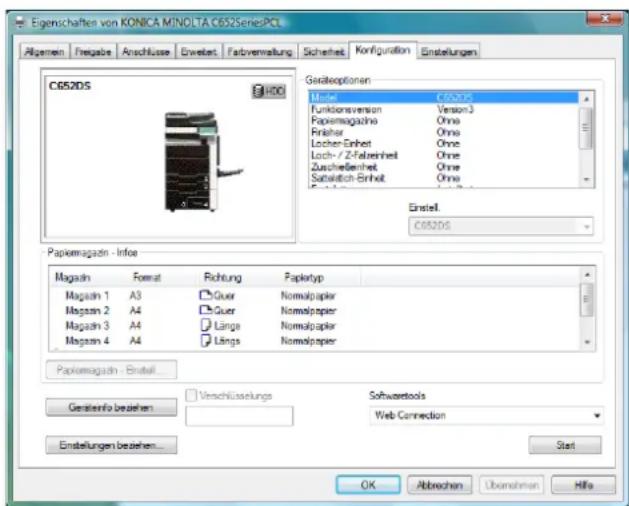This screenshot has width=629, height=506.
Task: Select the Modell row in Geräteoptionen
Action: click(x=443, y=98)
